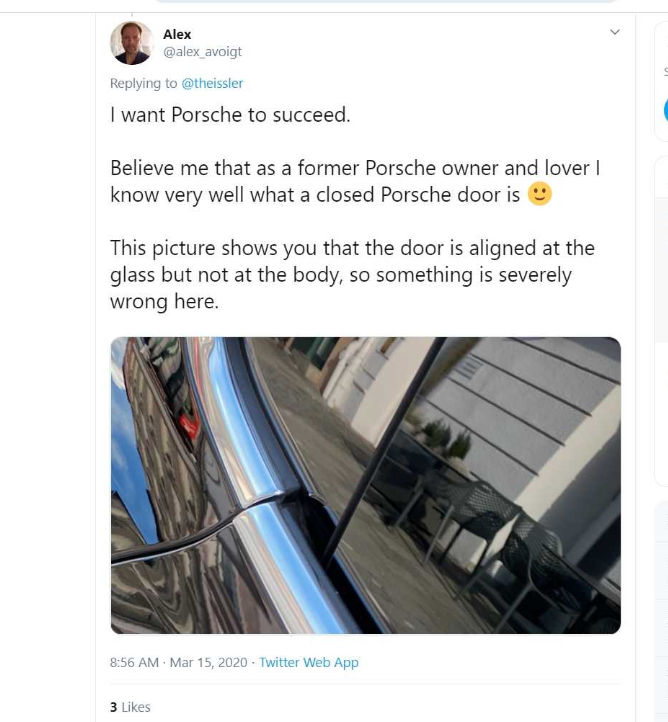This screenshot has width=668, height=722.
Task: Open the display name Alex profile
Action: pos(177,34)
